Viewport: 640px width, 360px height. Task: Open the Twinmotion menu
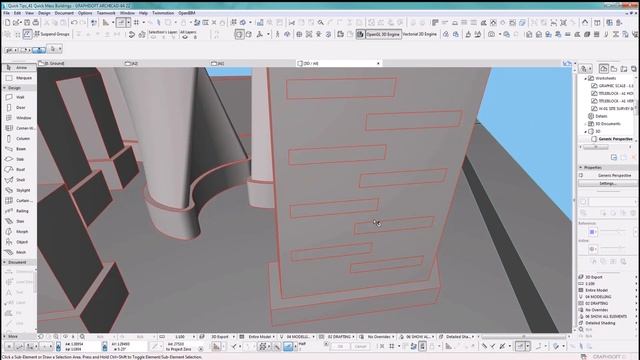(x=162, y=13)
